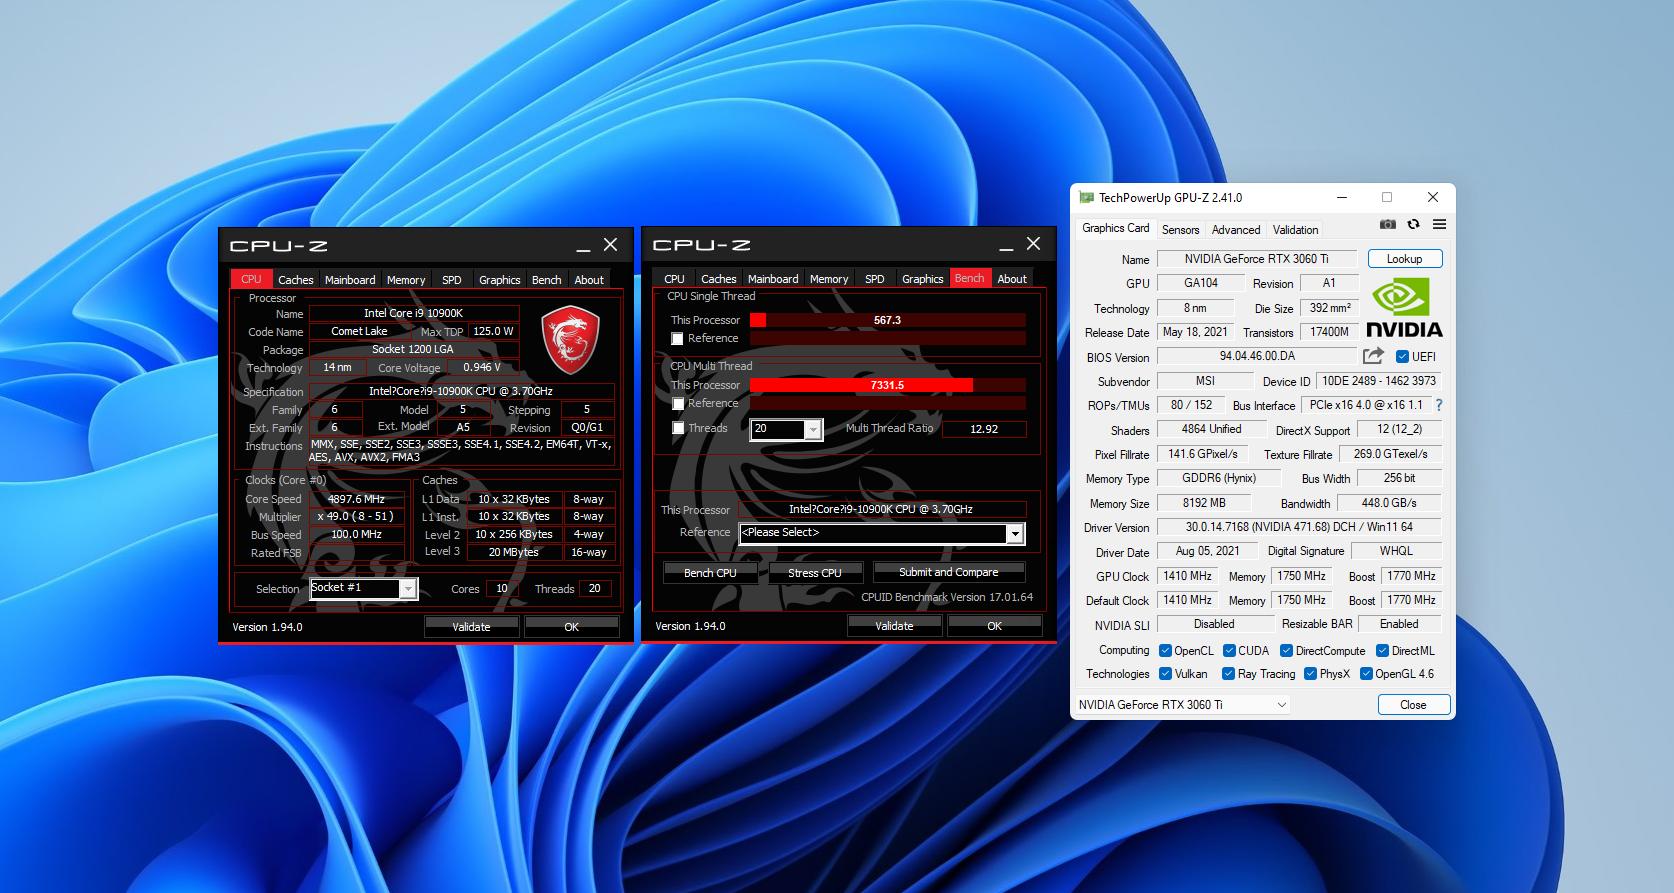Take a GPU-Z screenshot with camera icon

[x=1387, y=225]
